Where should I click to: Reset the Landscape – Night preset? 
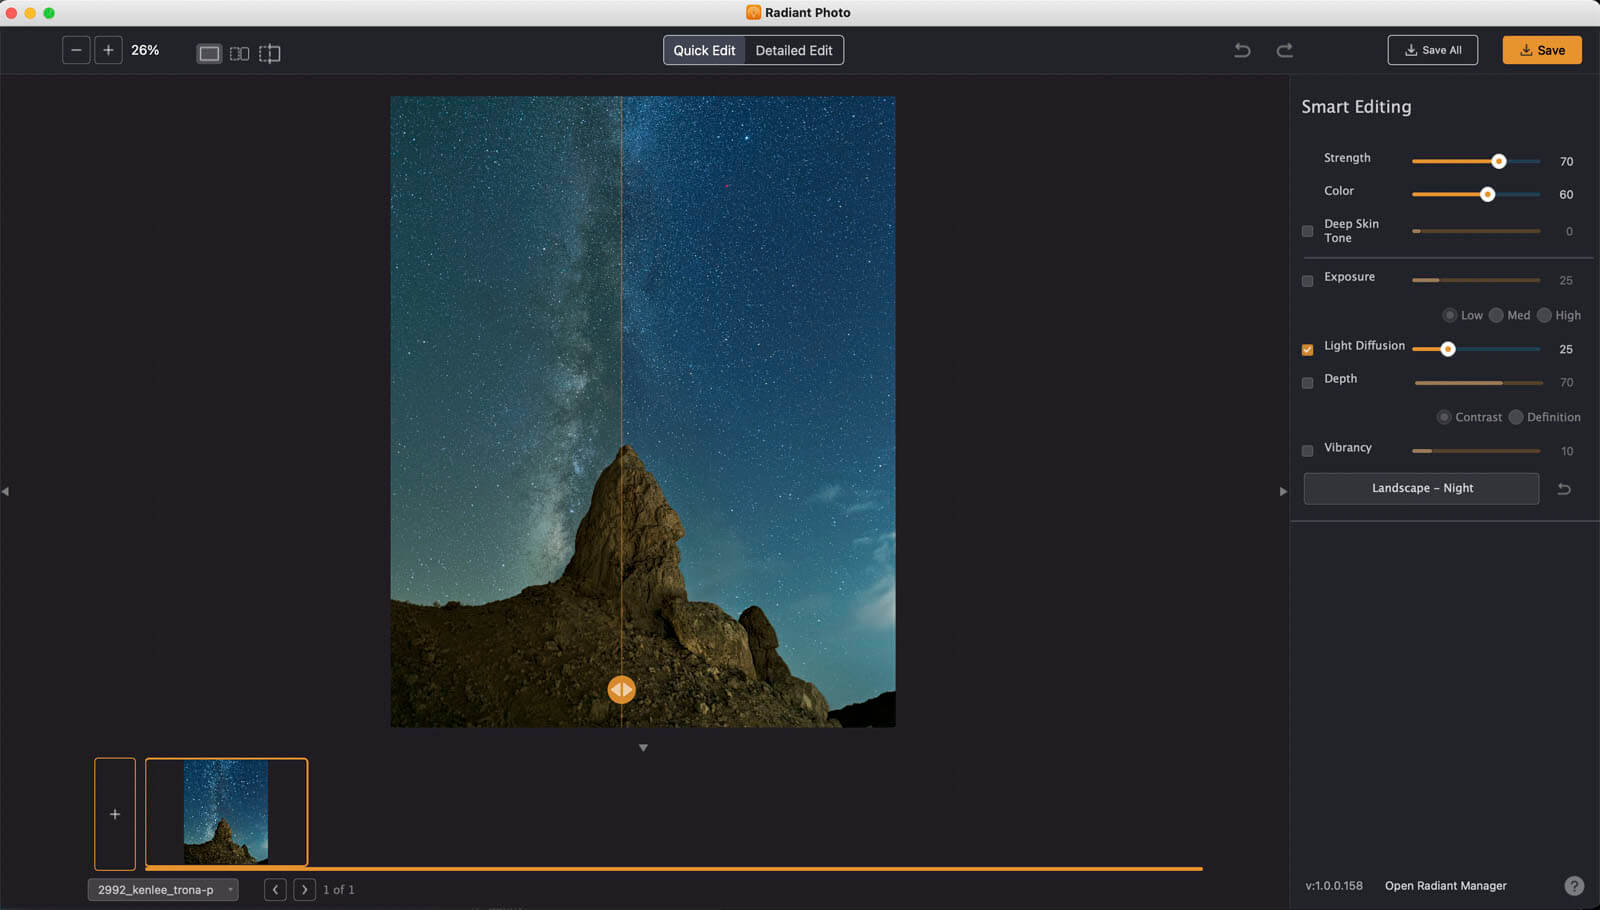[x=1564, y=489]
